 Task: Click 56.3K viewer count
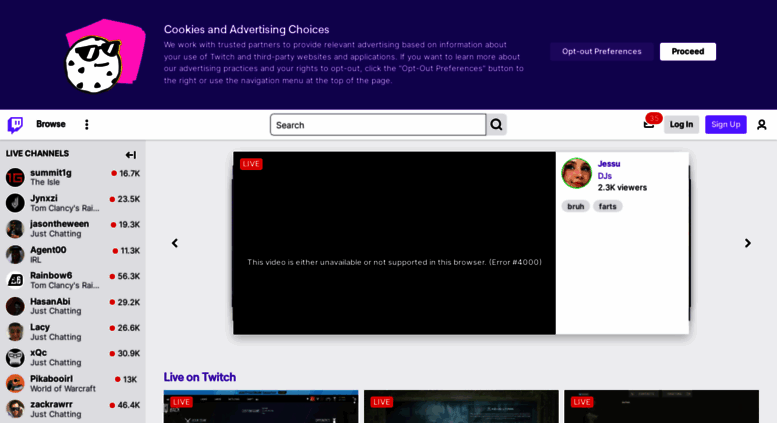pos(128,276)
